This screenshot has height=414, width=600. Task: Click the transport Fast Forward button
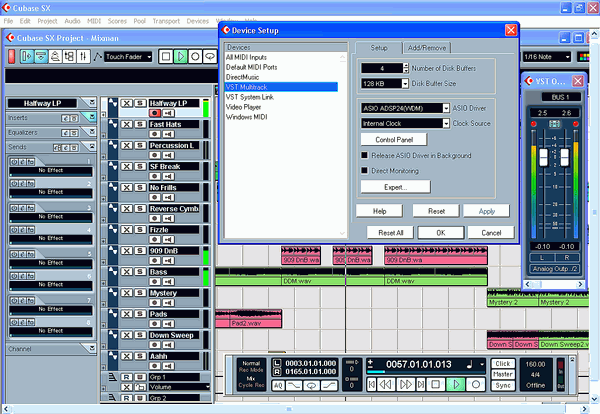(405, 384)
